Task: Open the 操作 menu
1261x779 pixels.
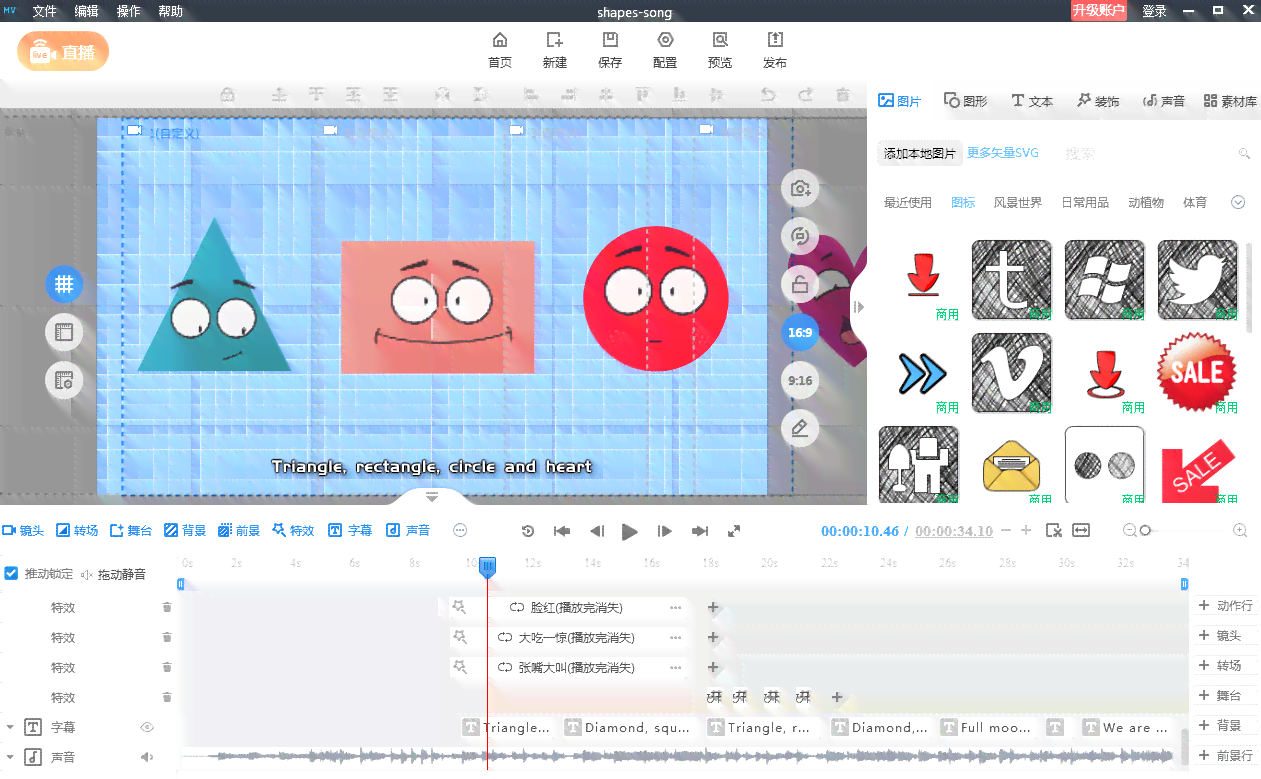Action: [x=129, y=12]
